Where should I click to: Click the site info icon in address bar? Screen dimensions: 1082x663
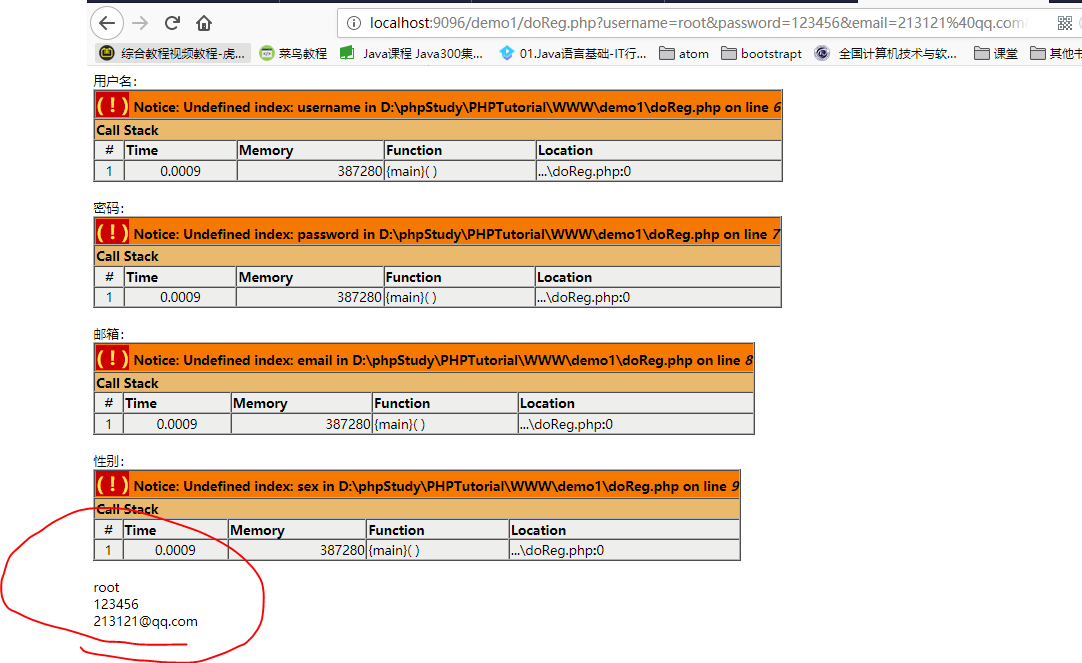[354, 23]
